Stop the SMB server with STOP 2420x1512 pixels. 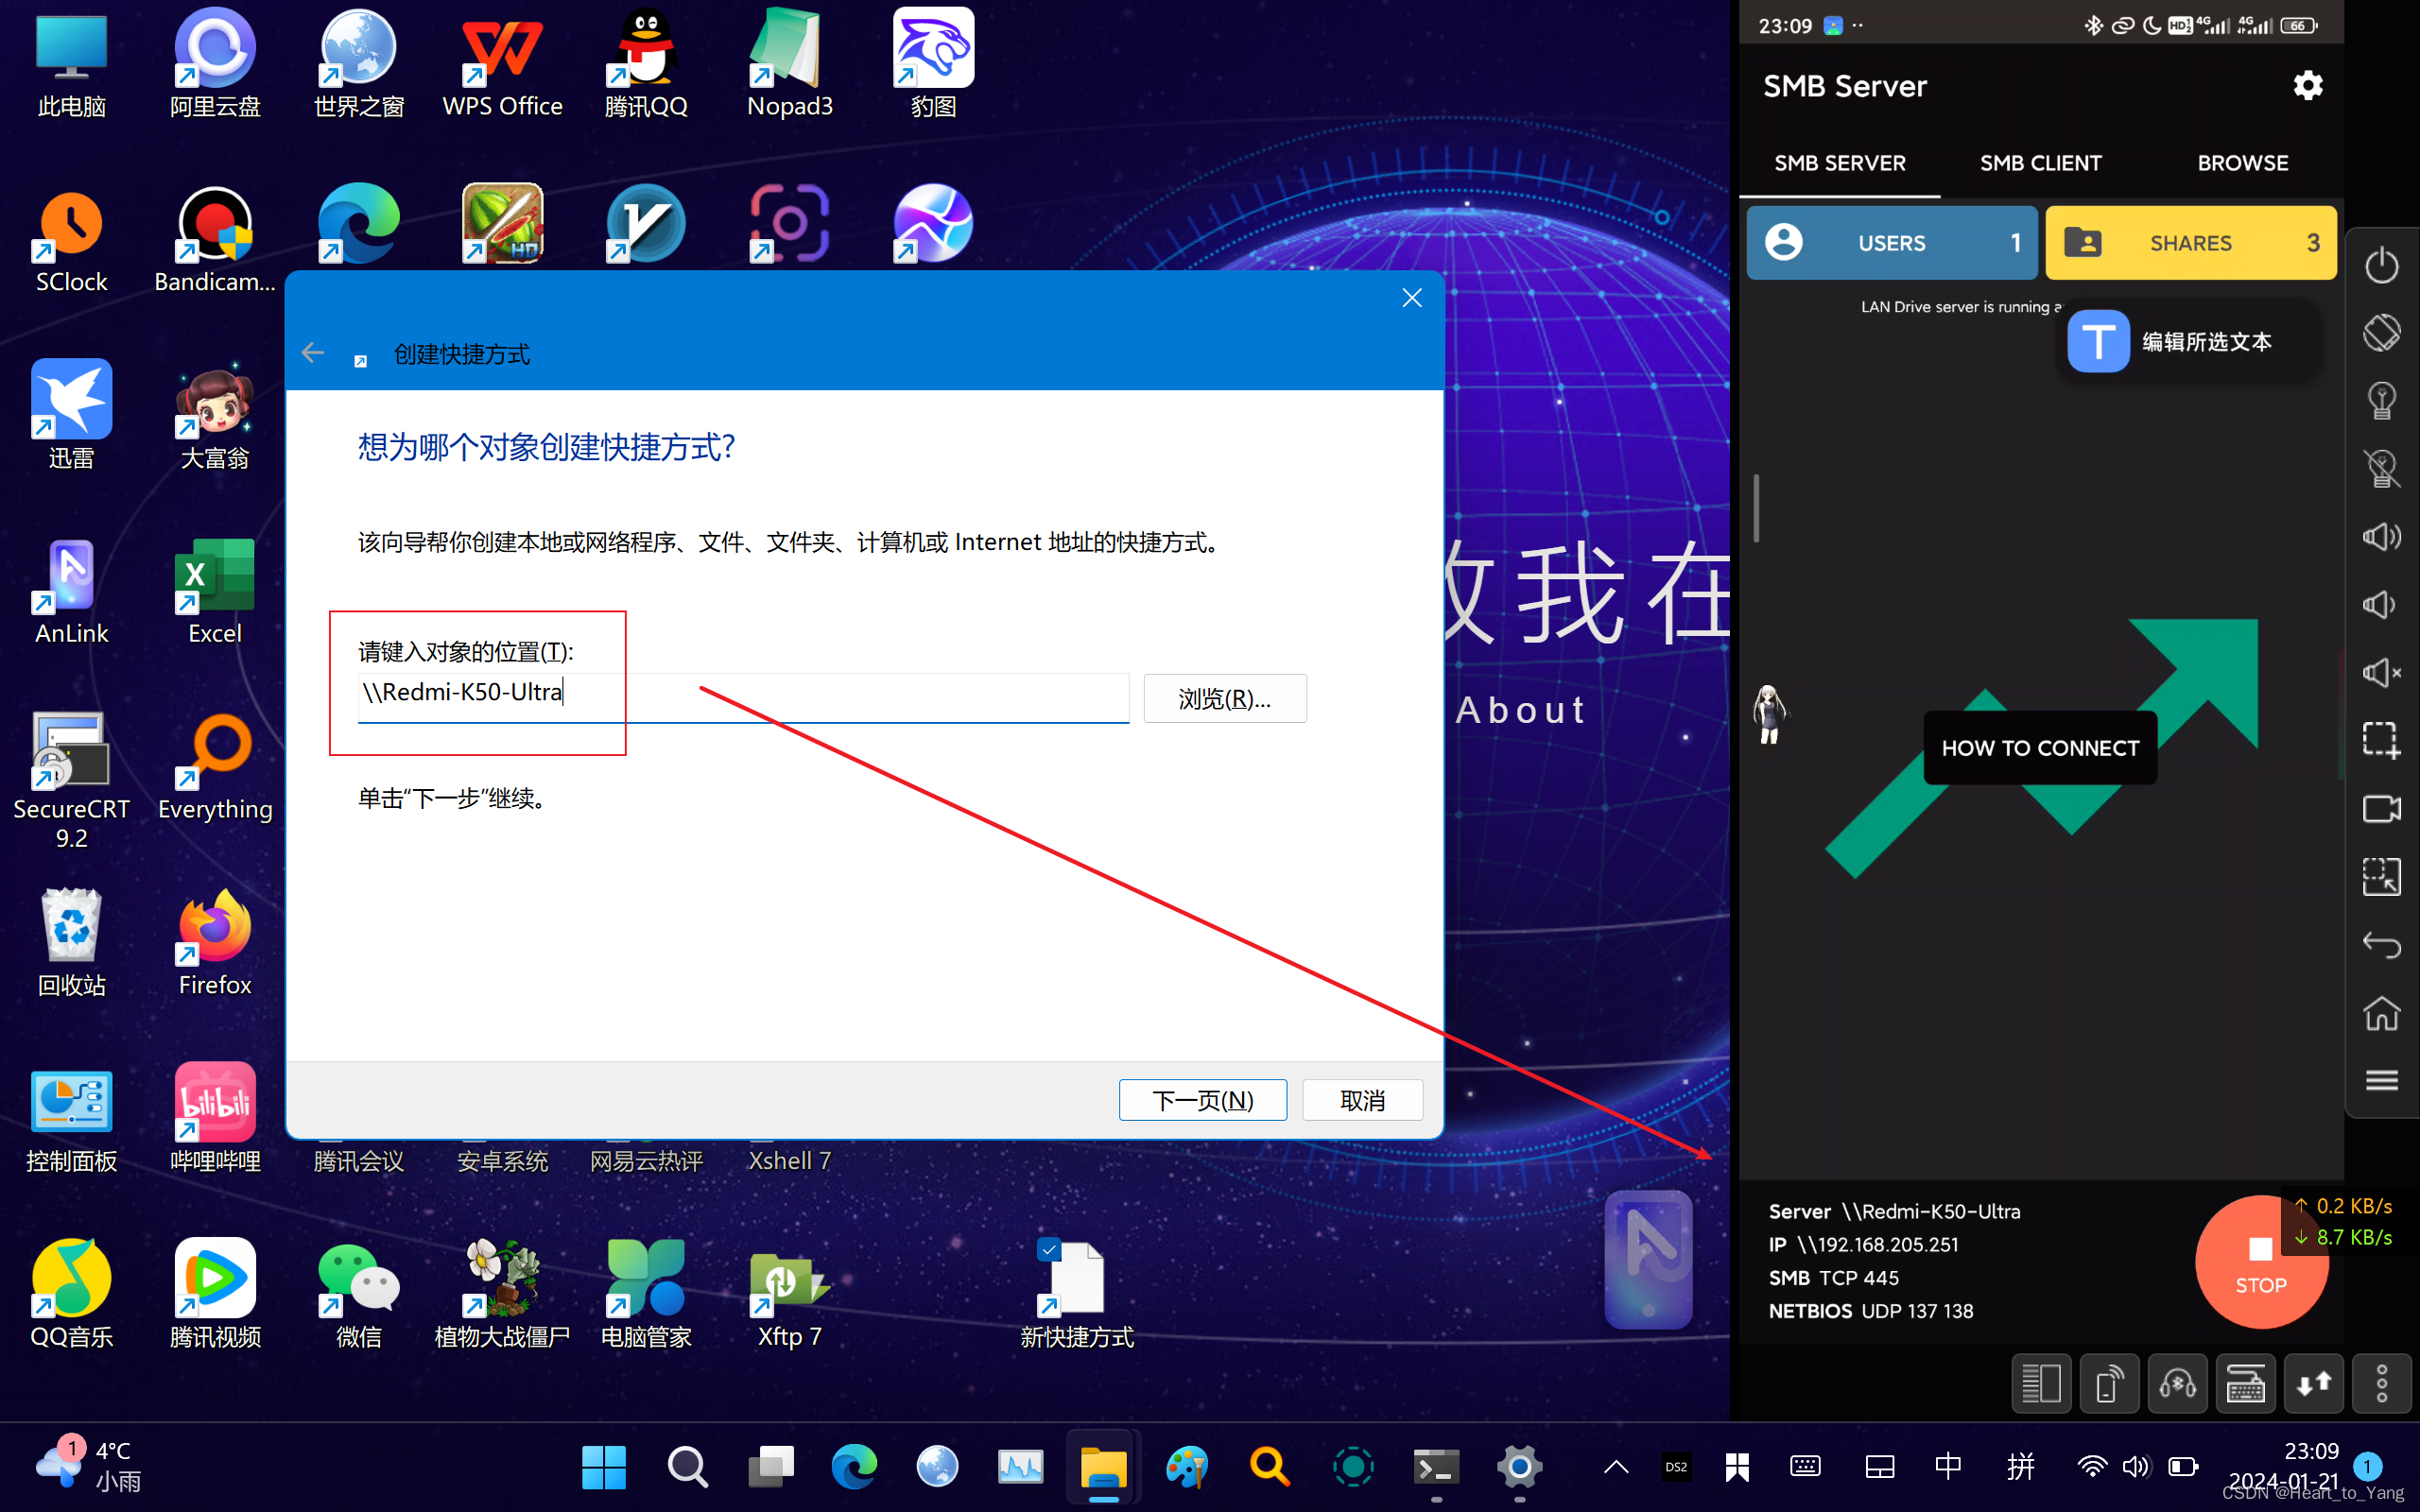(2260, 1262)
